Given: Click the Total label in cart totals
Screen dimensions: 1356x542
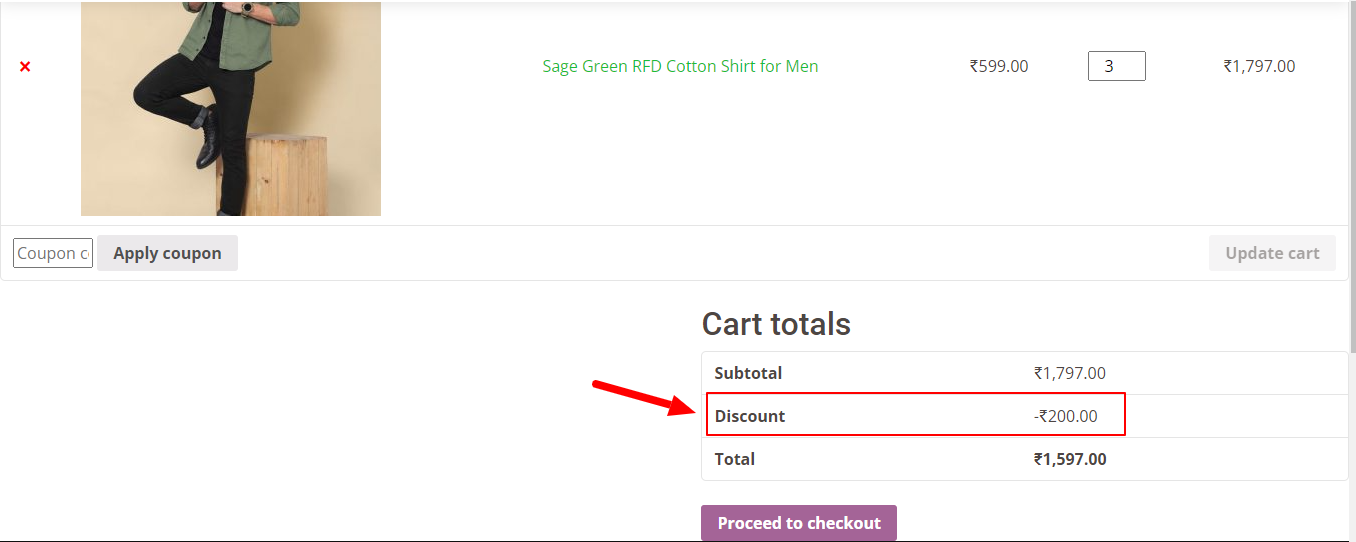Looking at the screenshot, I should (x=734, y=459).
